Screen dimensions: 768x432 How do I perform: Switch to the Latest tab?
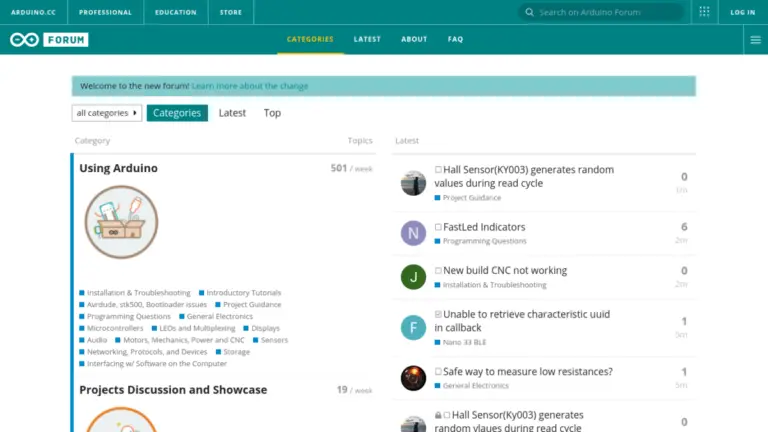[x=232, y=113]
